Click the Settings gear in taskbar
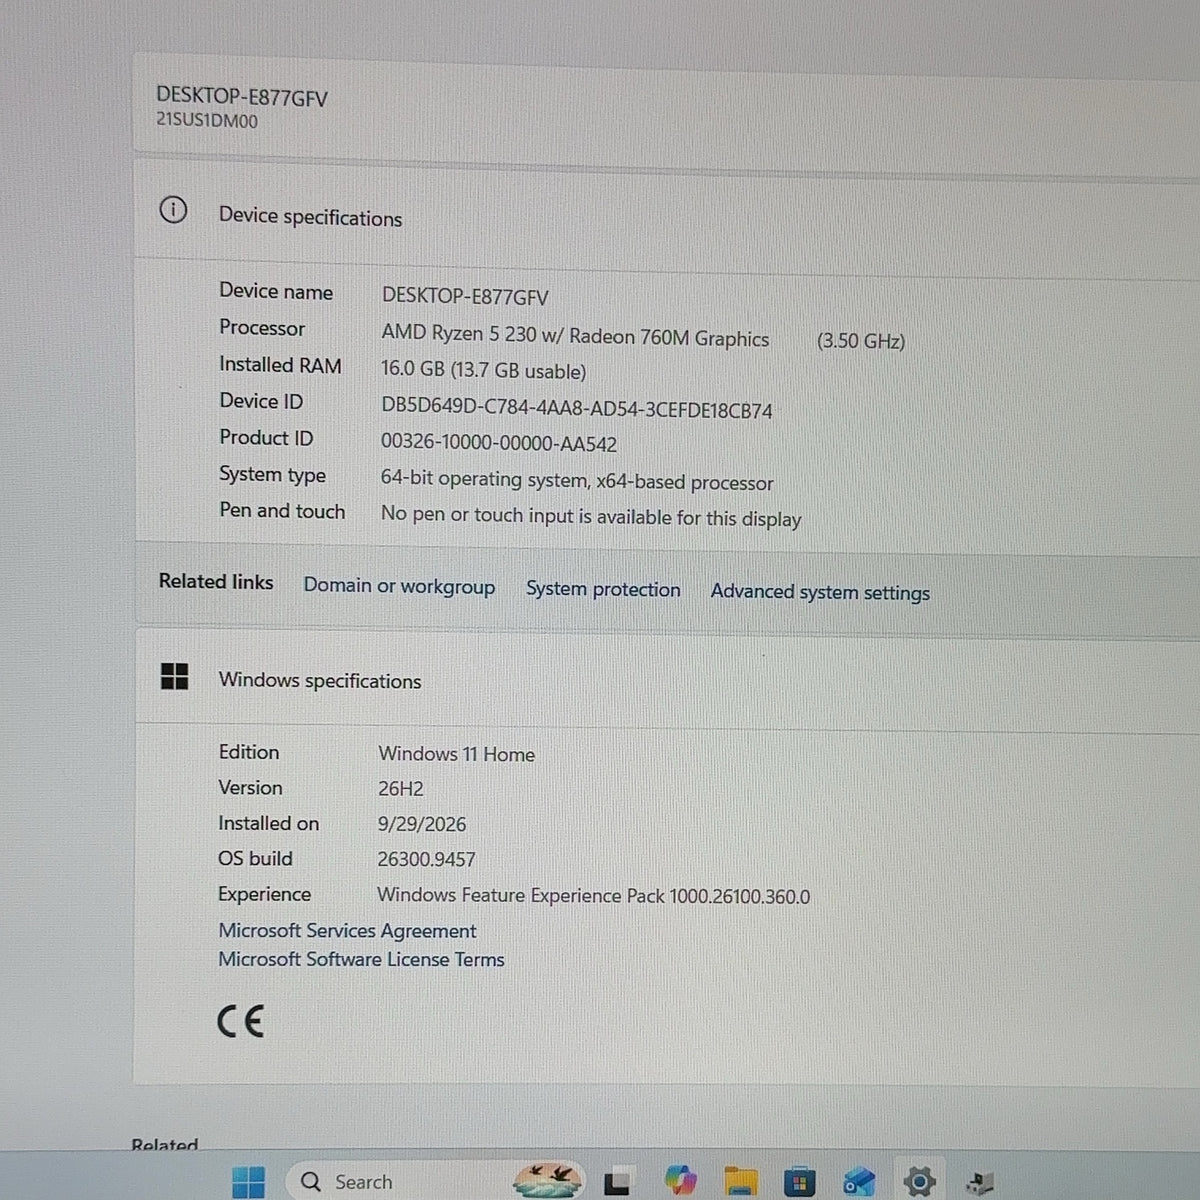 coord(918,1182)
